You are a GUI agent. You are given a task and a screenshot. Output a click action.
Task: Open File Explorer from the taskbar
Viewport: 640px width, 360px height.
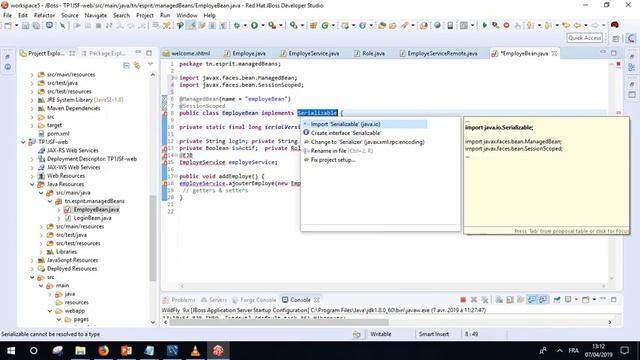click(x=80, y=350)
